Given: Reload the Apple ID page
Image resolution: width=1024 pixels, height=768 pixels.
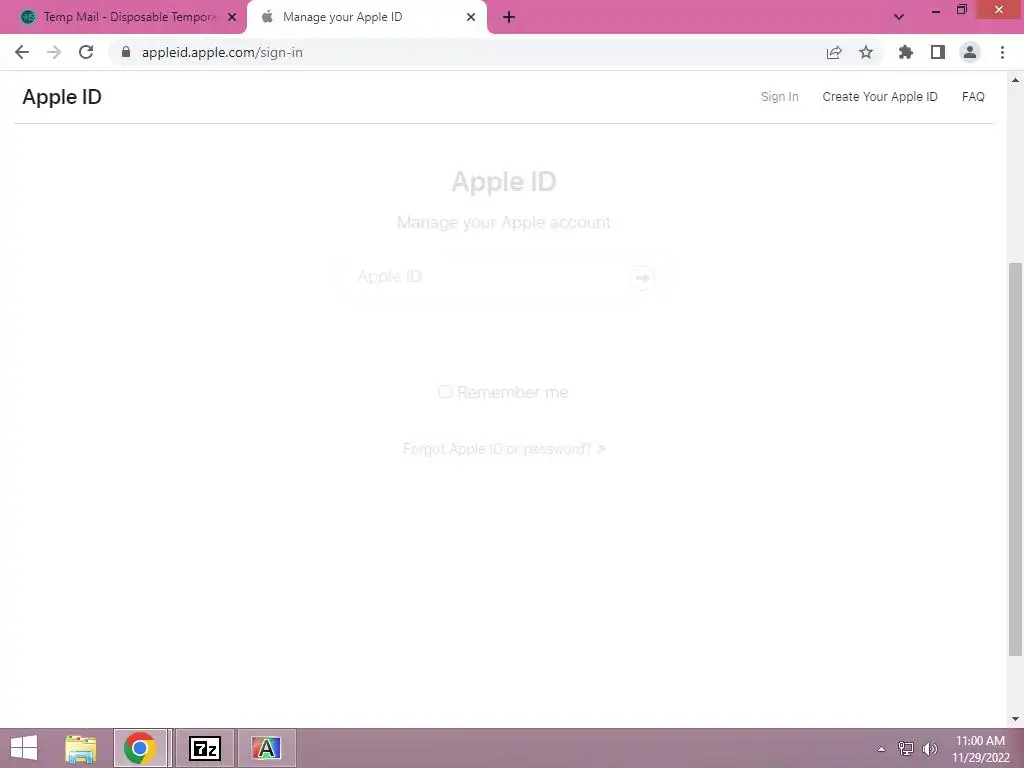Looking at the screenshot, I should click(86, 52).
